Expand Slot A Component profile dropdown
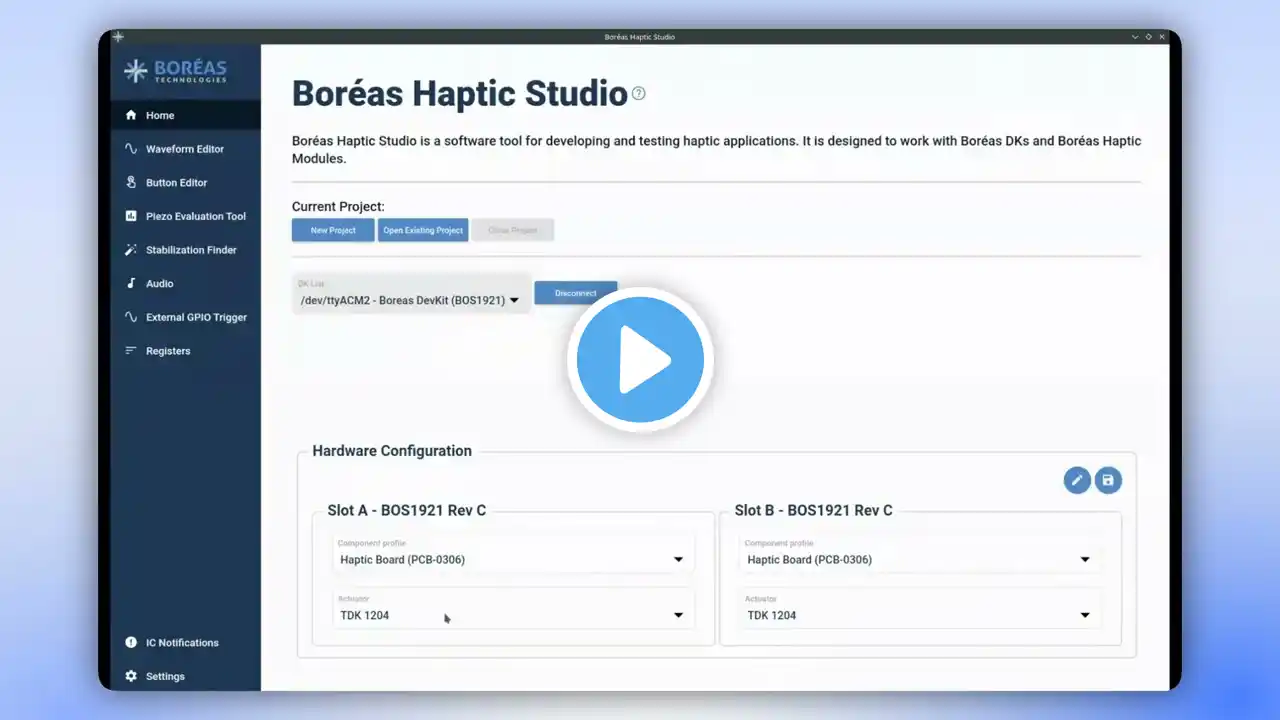 [514, 554]
